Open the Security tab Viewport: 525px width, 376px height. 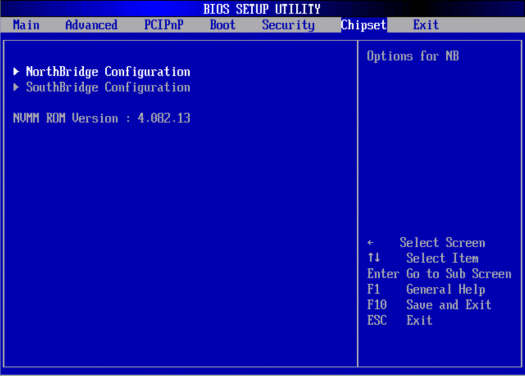(x=288, y=25)
